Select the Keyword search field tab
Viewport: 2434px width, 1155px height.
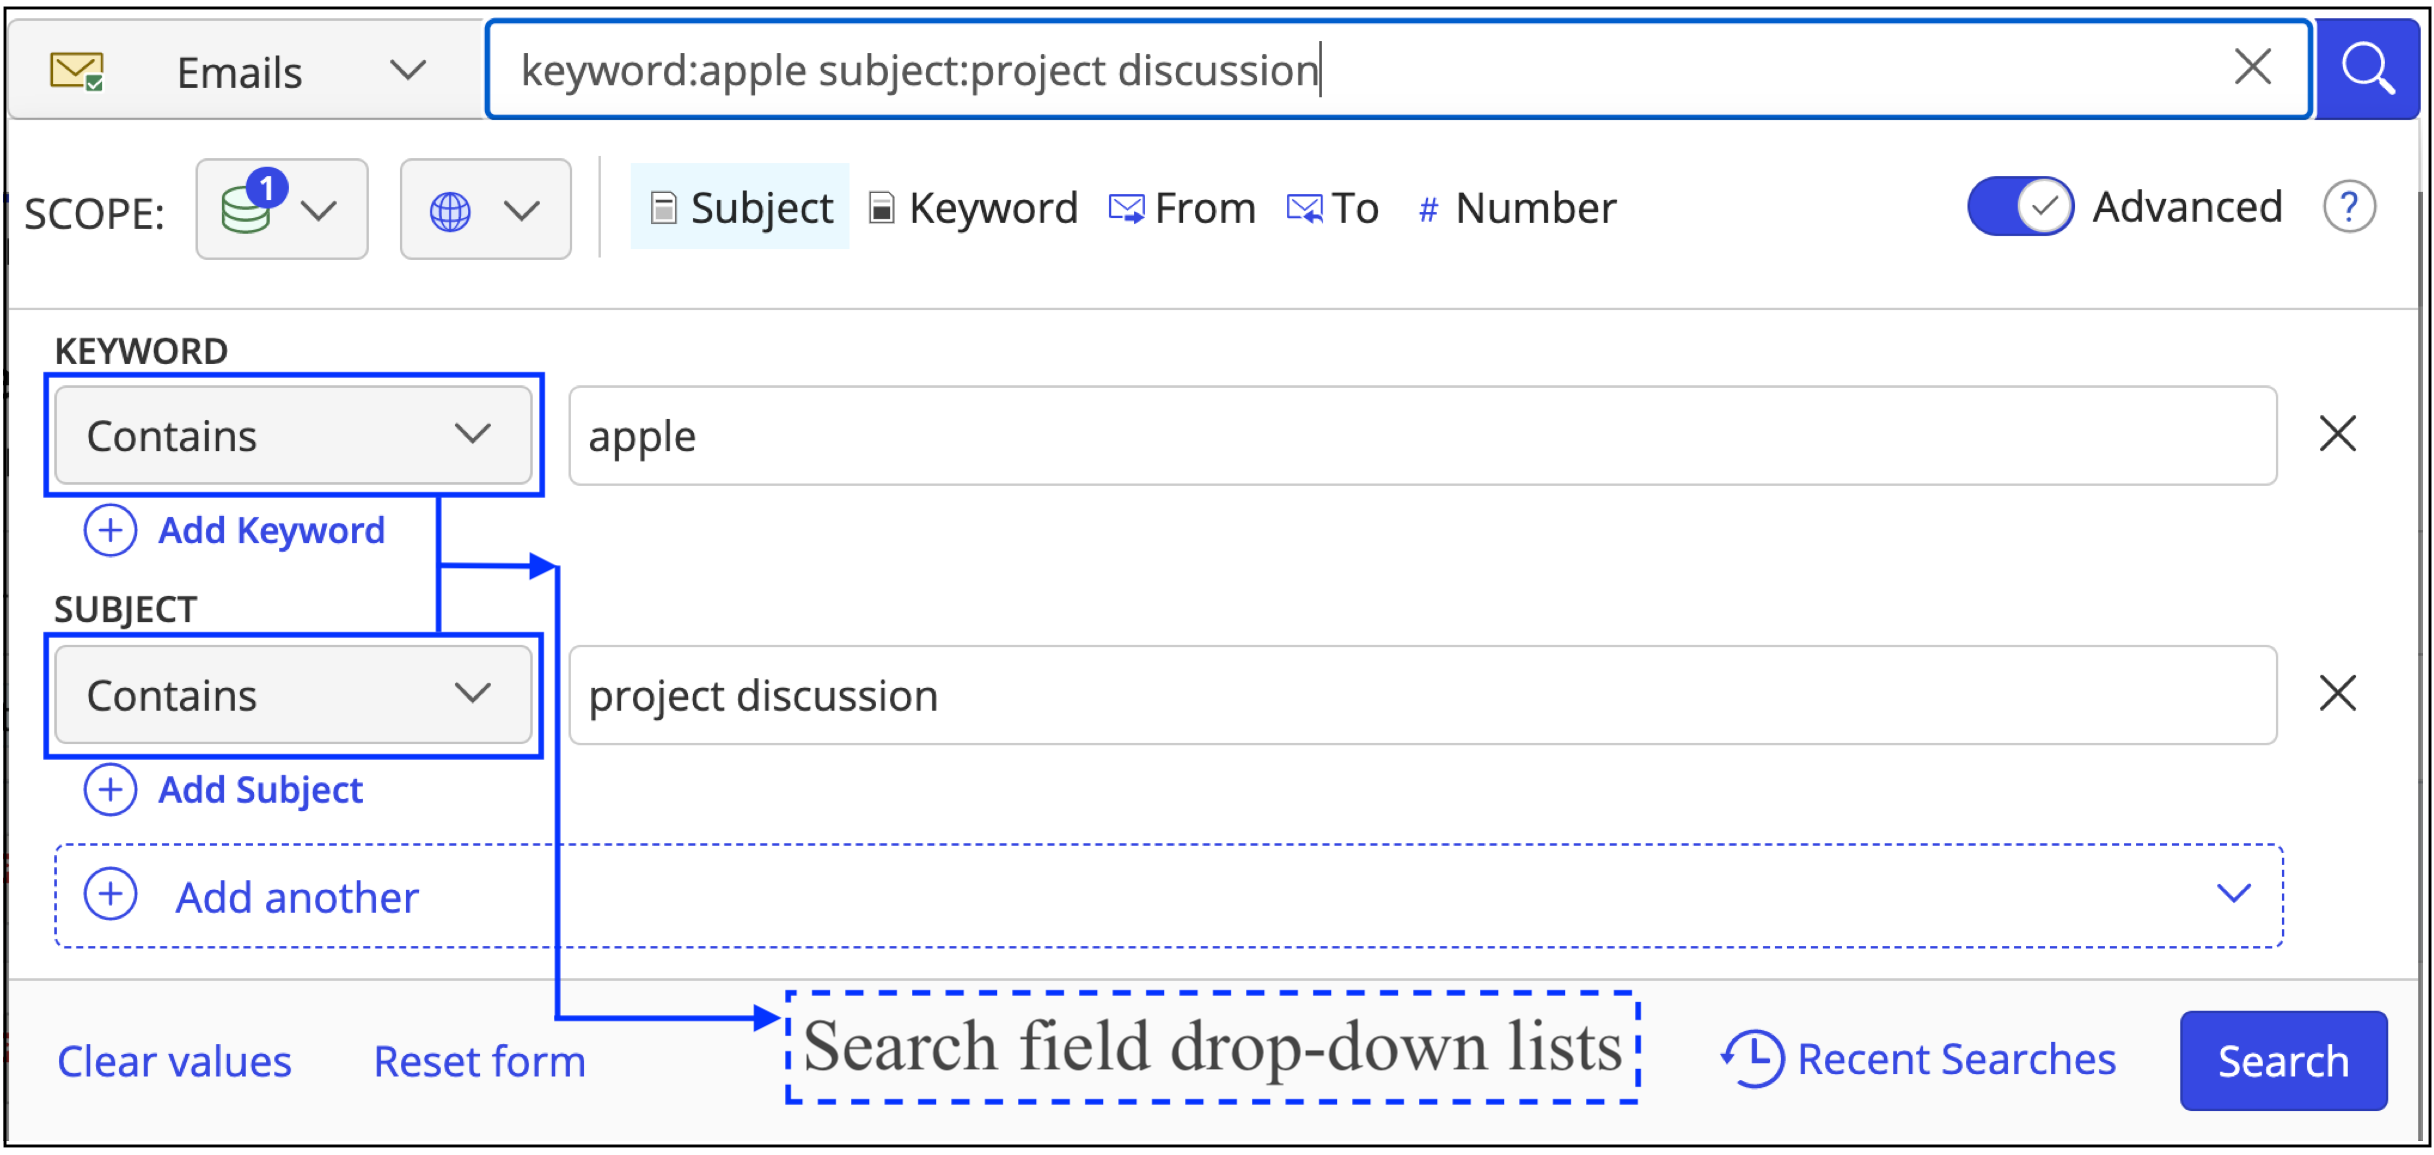point(974,208)
